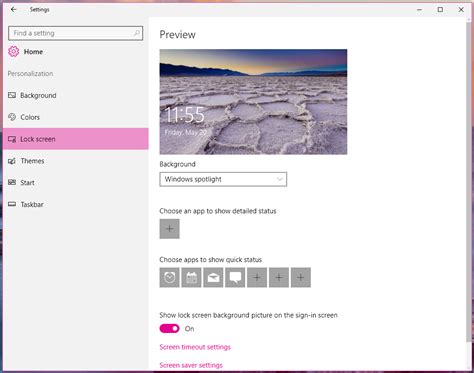Close the Settings window
Viewport: 474px width, 373px height.
[461, 10]
